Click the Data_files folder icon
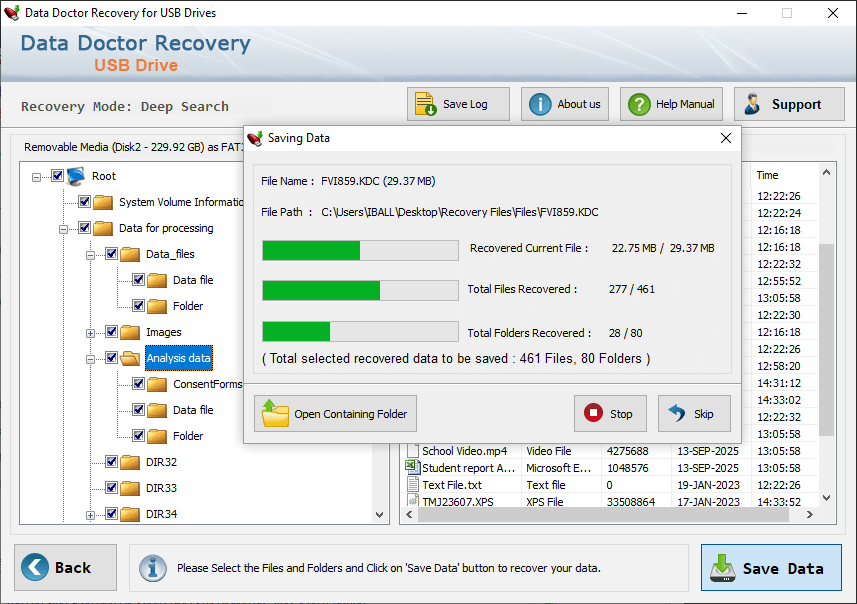Screen dimensions: 857x604 point(130,254)
